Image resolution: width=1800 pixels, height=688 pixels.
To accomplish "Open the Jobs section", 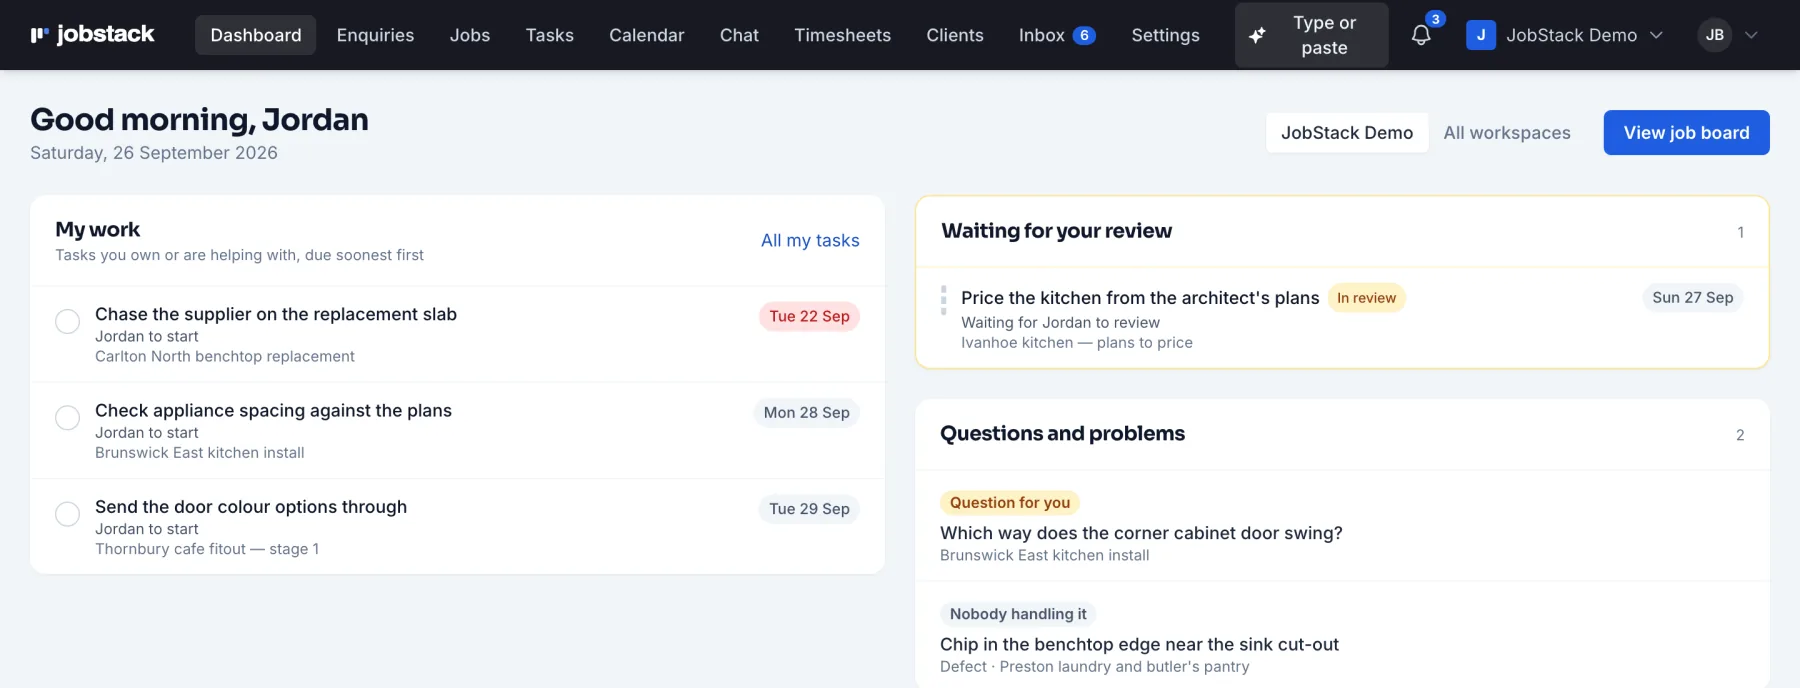I will [x=470, y=35].
